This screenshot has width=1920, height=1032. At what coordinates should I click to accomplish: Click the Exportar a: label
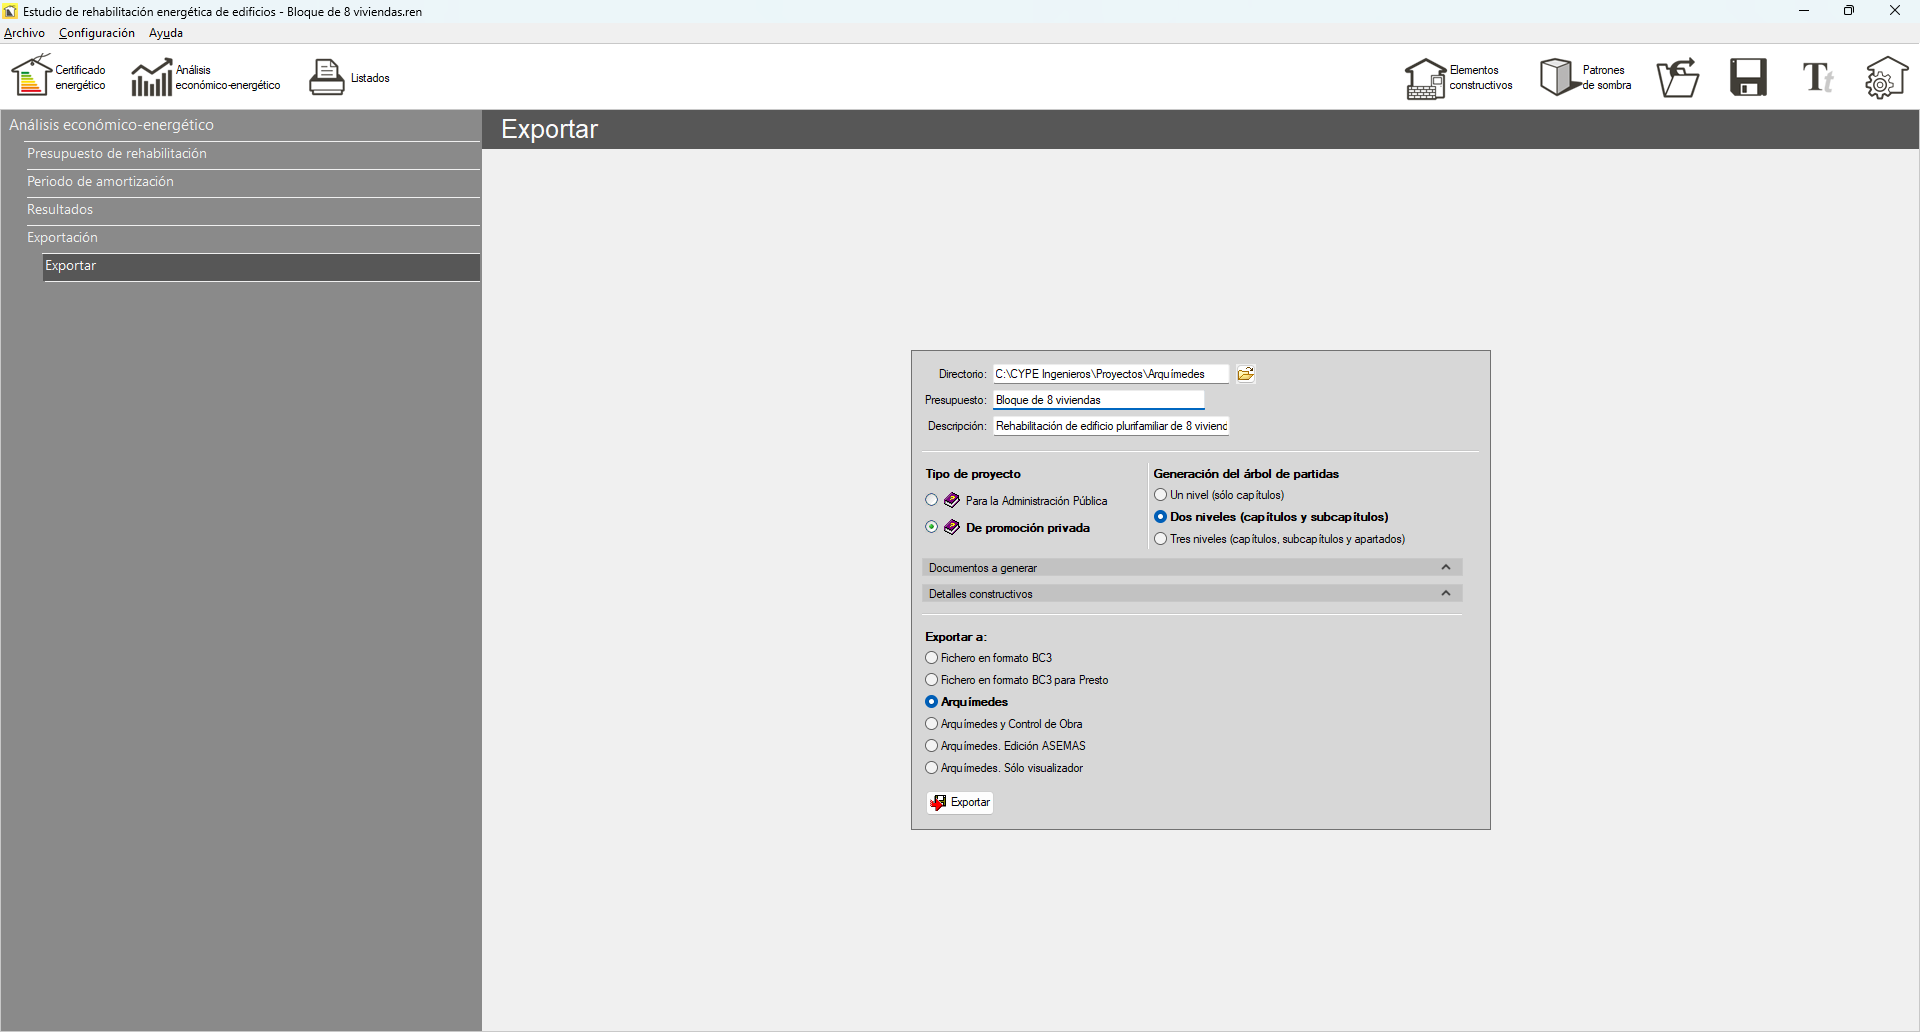click(x=956, y=637)
